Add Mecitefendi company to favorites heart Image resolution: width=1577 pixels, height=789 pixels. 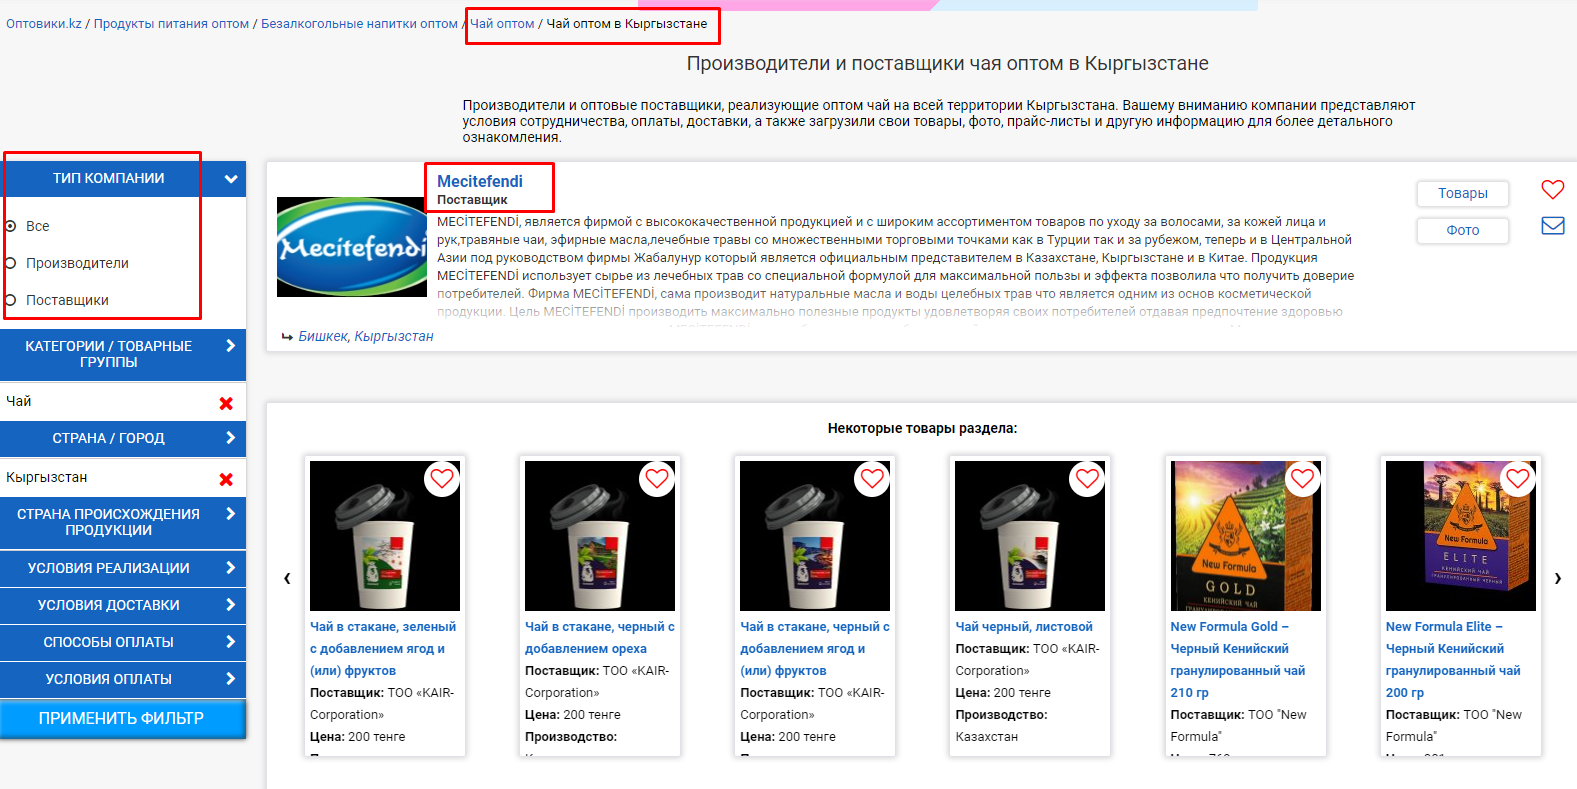click(x=1552, y=189)
